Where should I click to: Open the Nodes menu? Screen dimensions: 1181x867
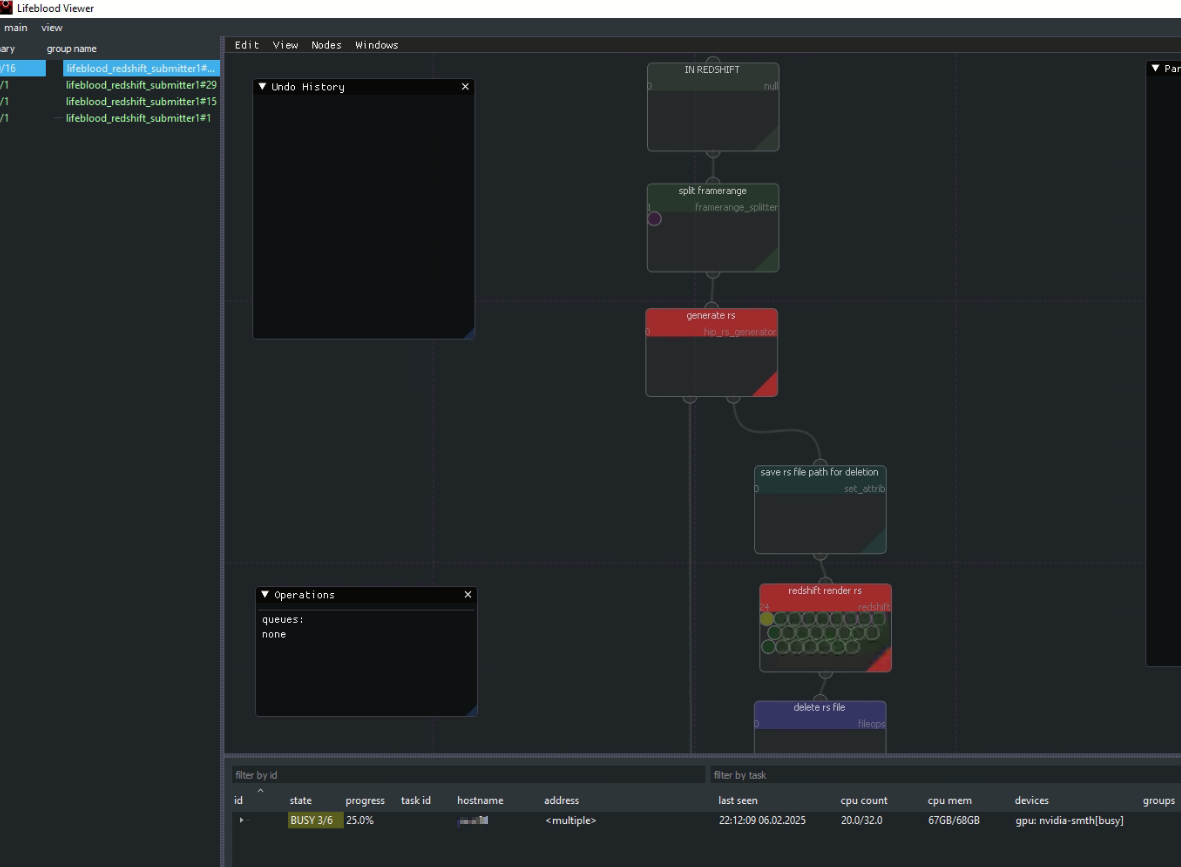(326, 45)
